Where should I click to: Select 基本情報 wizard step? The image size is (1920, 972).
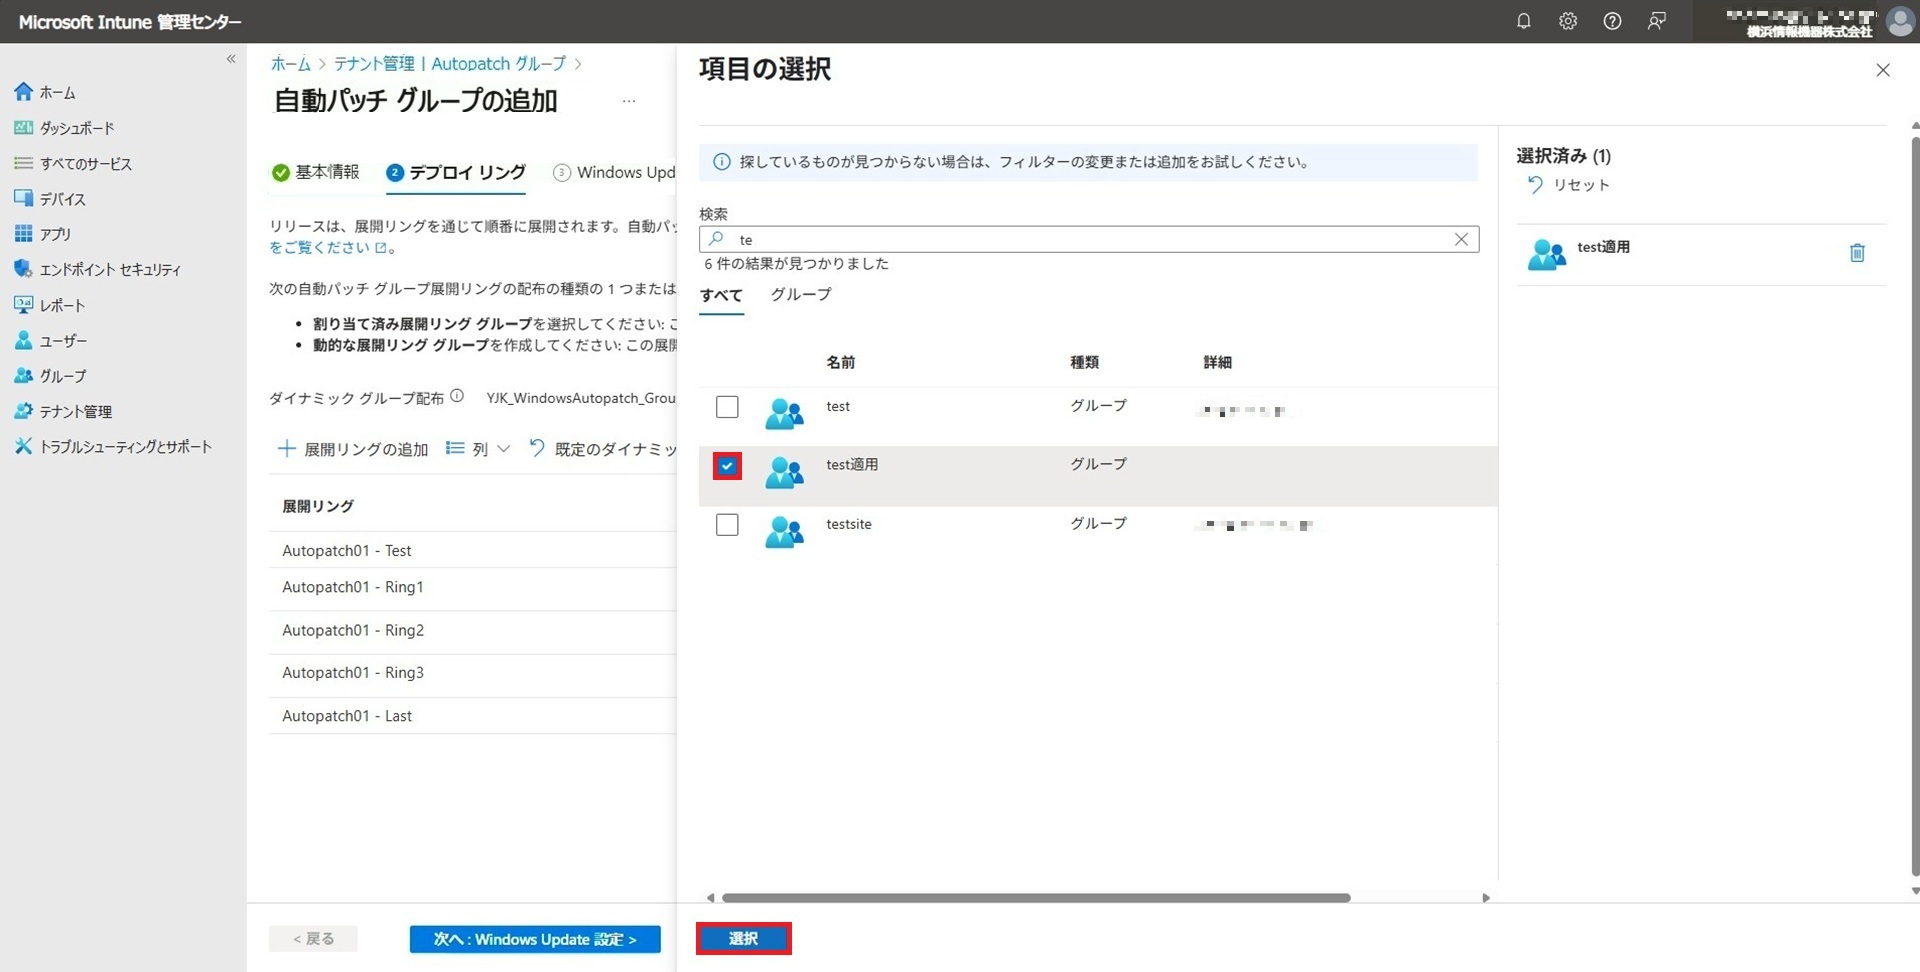click(316, 172)
